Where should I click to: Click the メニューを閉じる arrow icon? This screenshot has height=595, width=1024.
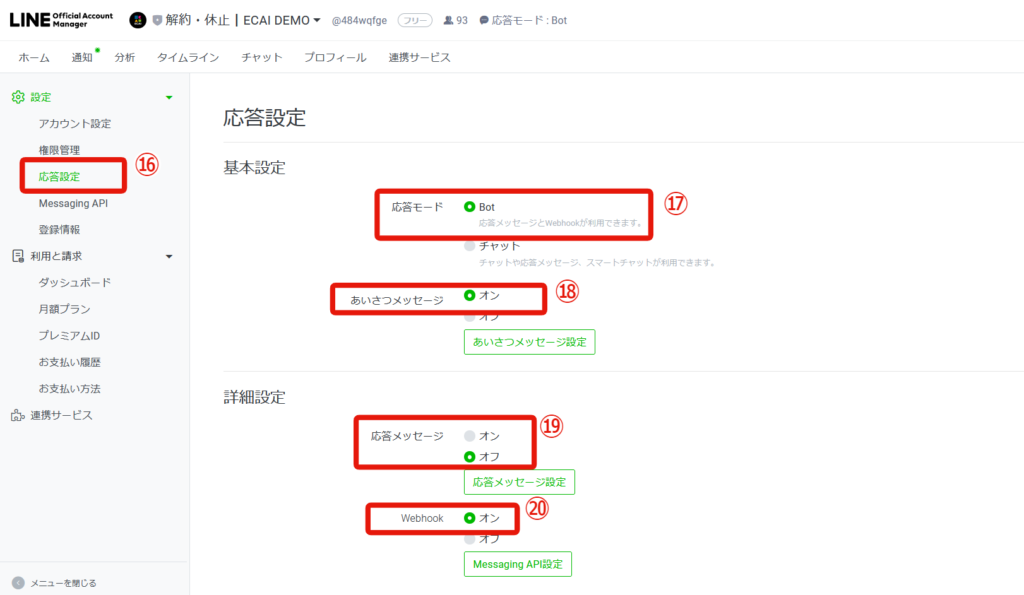[x=18, y=583]
